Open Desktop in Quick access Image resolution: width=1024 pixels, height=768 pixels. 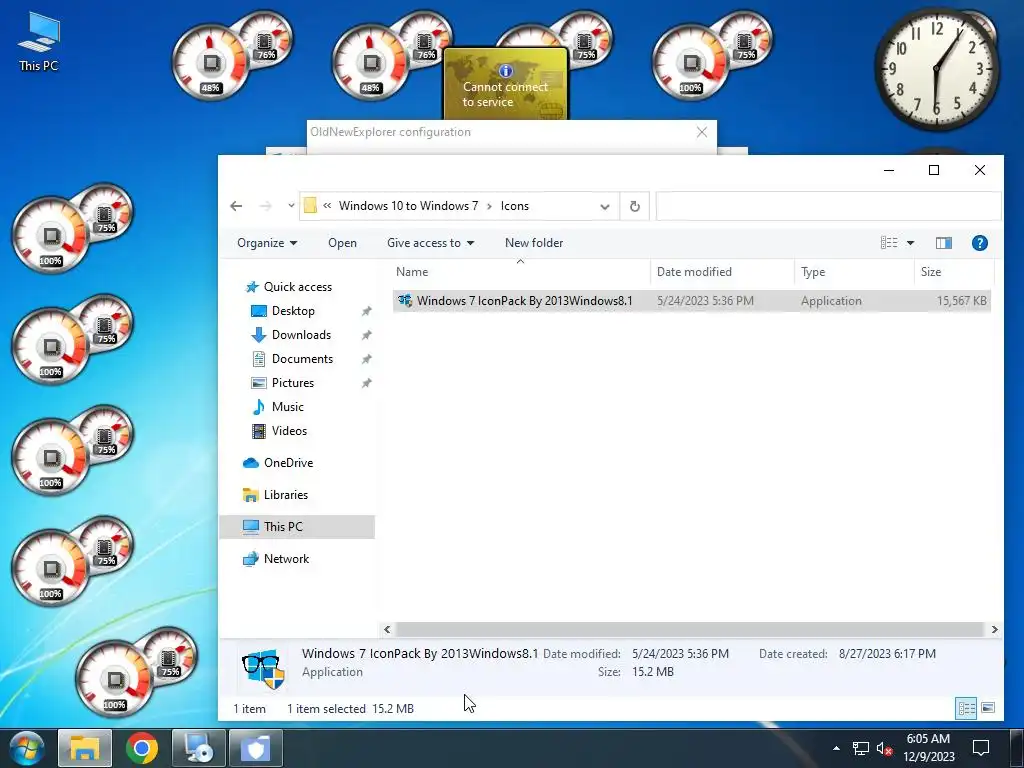[x=293, y=311]
